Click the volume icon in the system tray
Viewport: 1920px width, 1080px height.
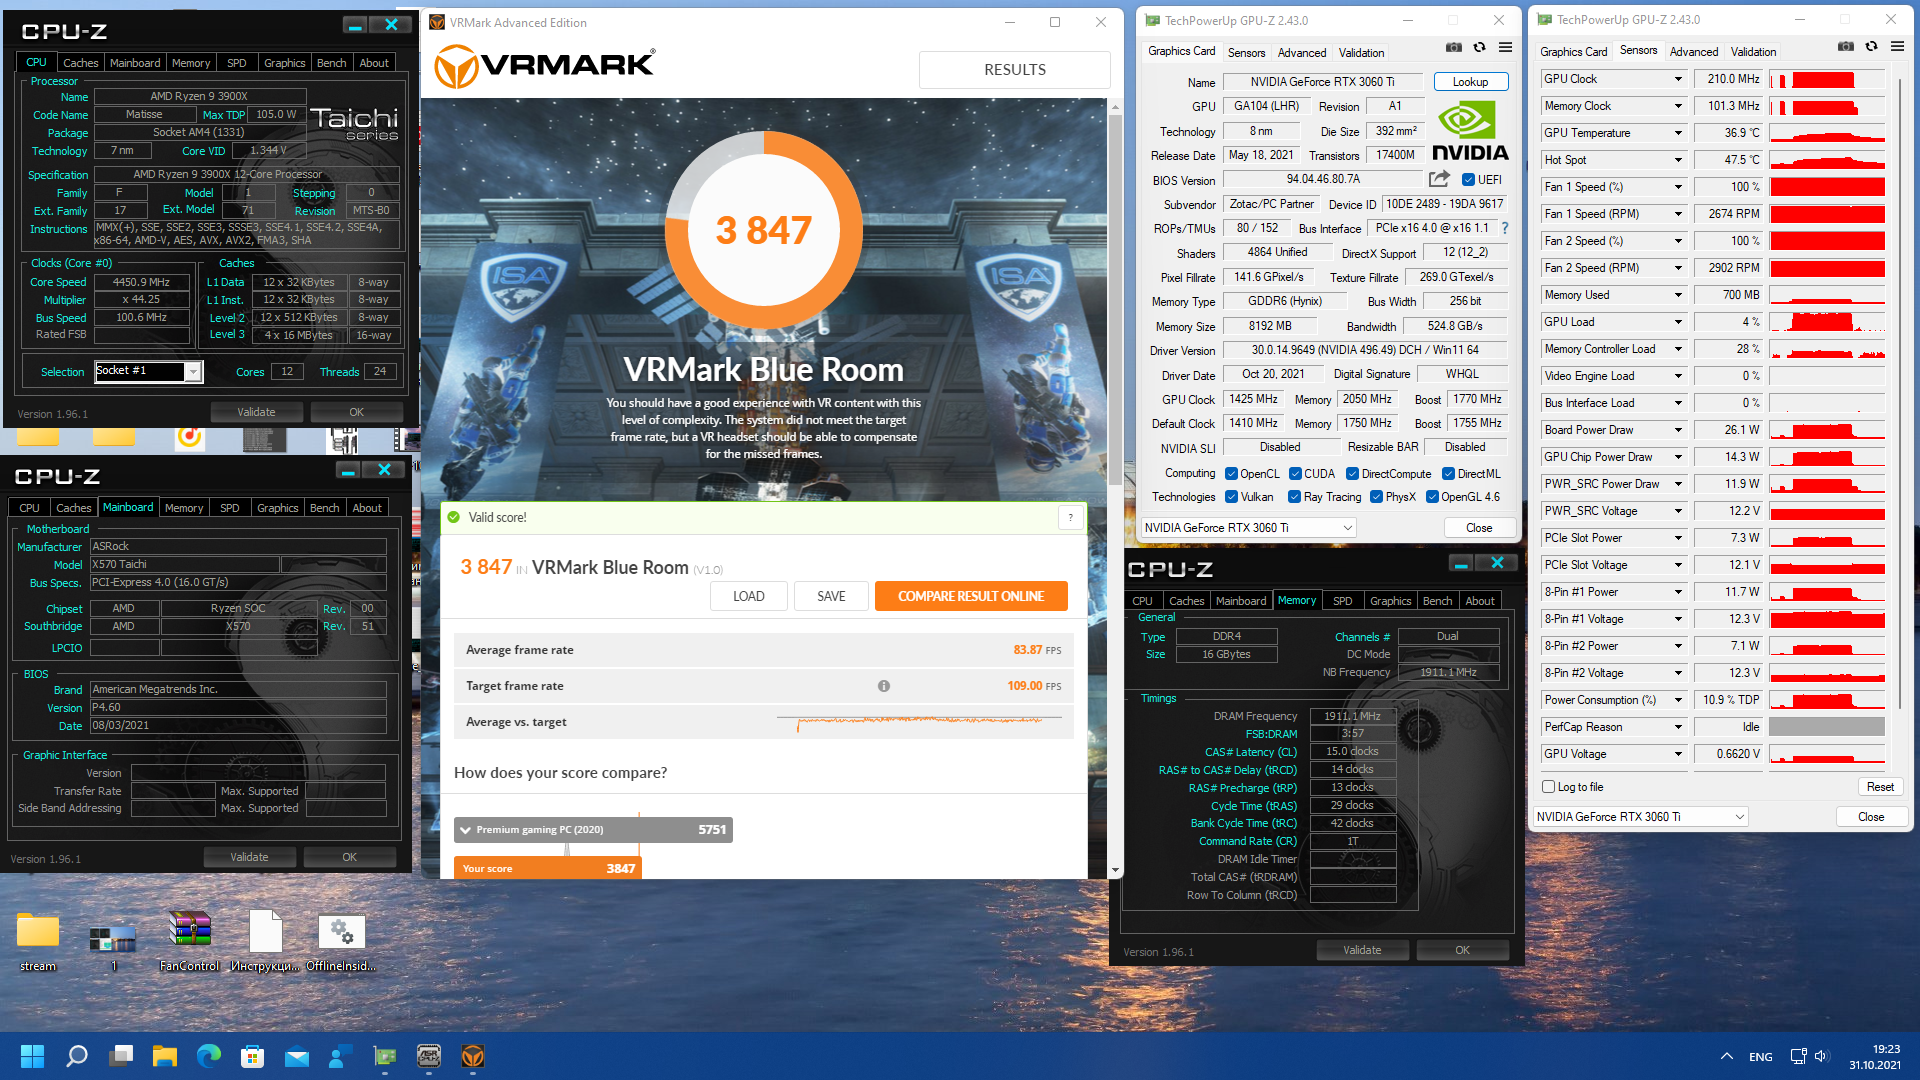1820,1056
